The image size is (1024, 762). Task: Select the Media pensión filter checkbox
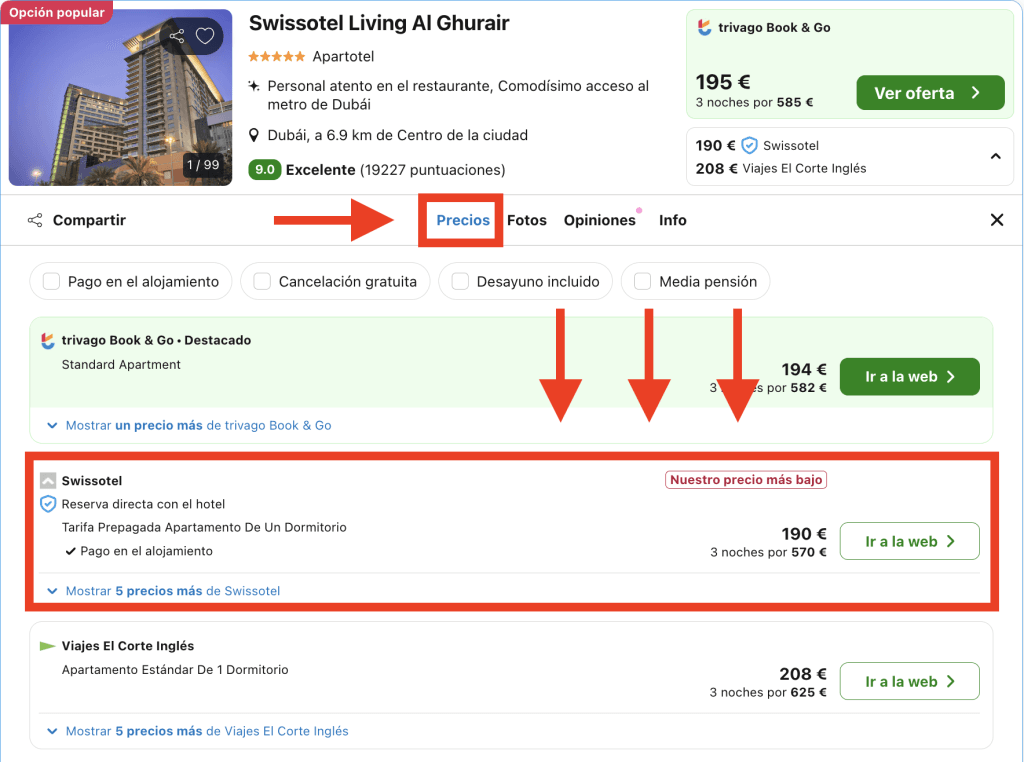click(642, 282)
